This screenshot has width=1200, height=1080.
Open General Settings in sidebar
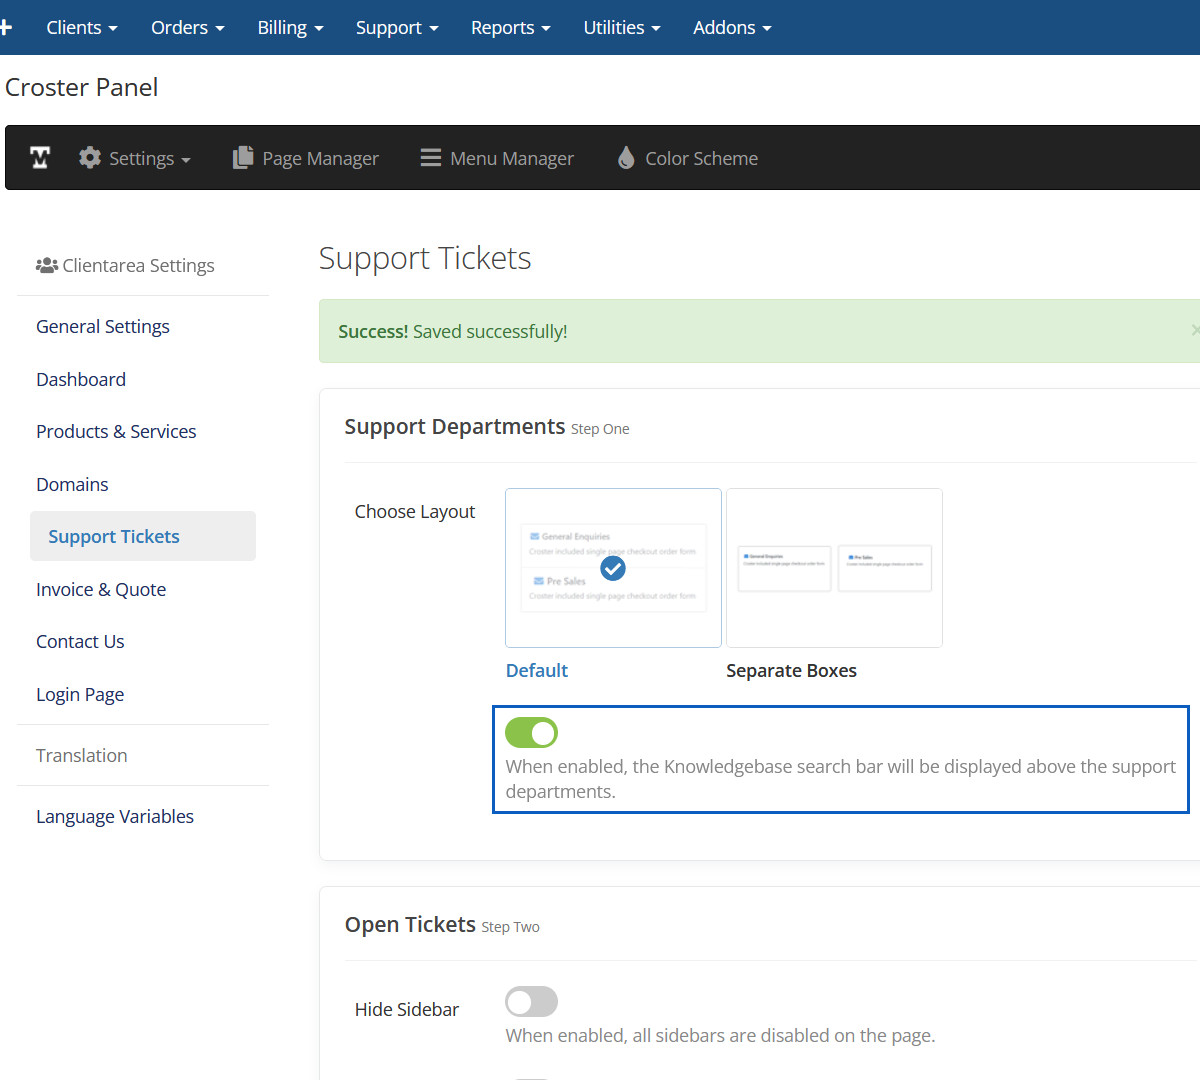click(x=103, y=327)
